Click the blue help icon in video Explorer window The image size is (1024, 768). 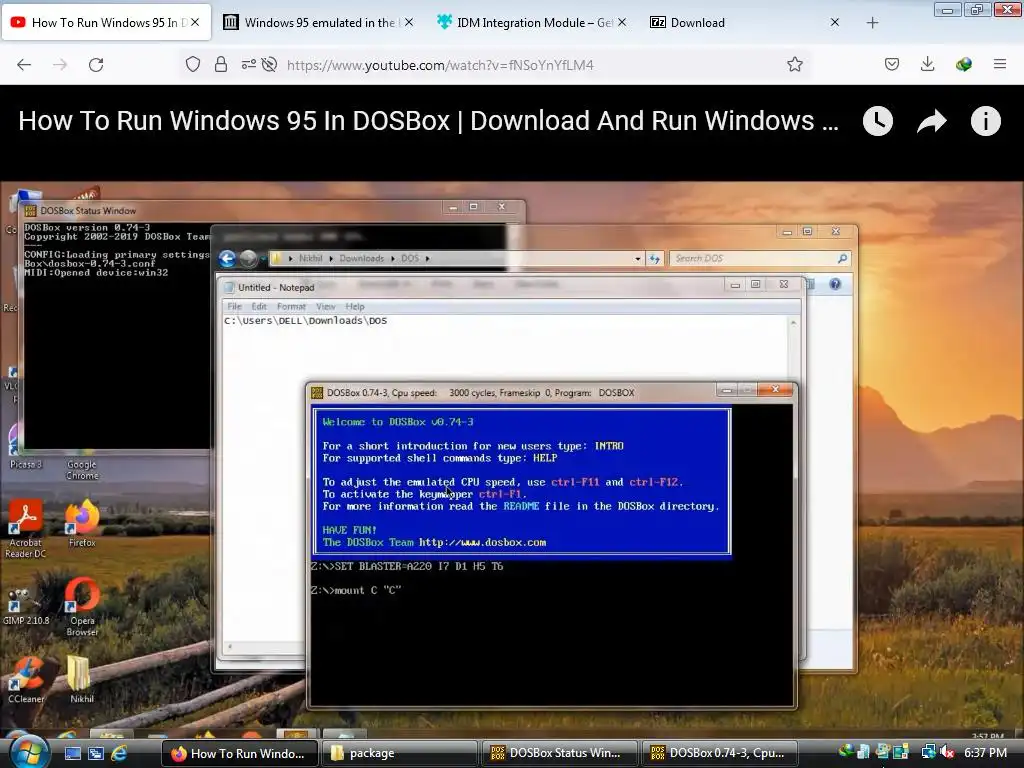tap(835, 284)
